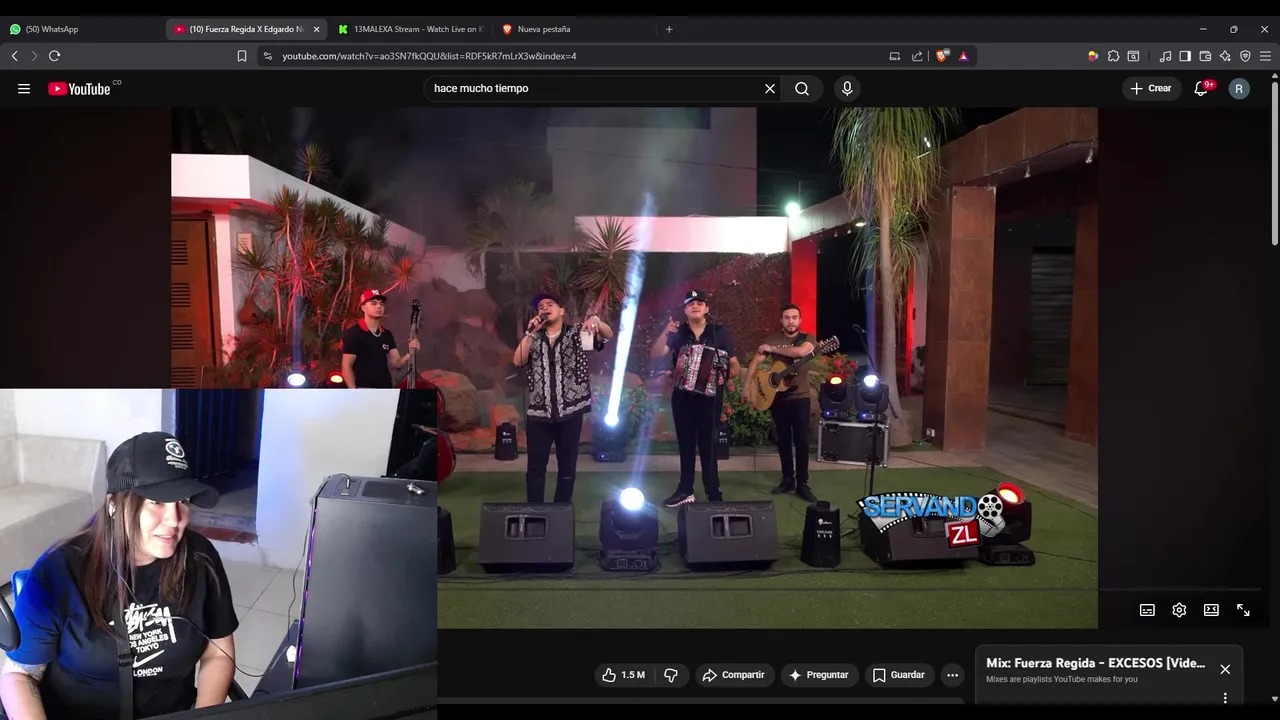Run search with the magnifier button
The image size is (1280, 720).
point(802,88)
